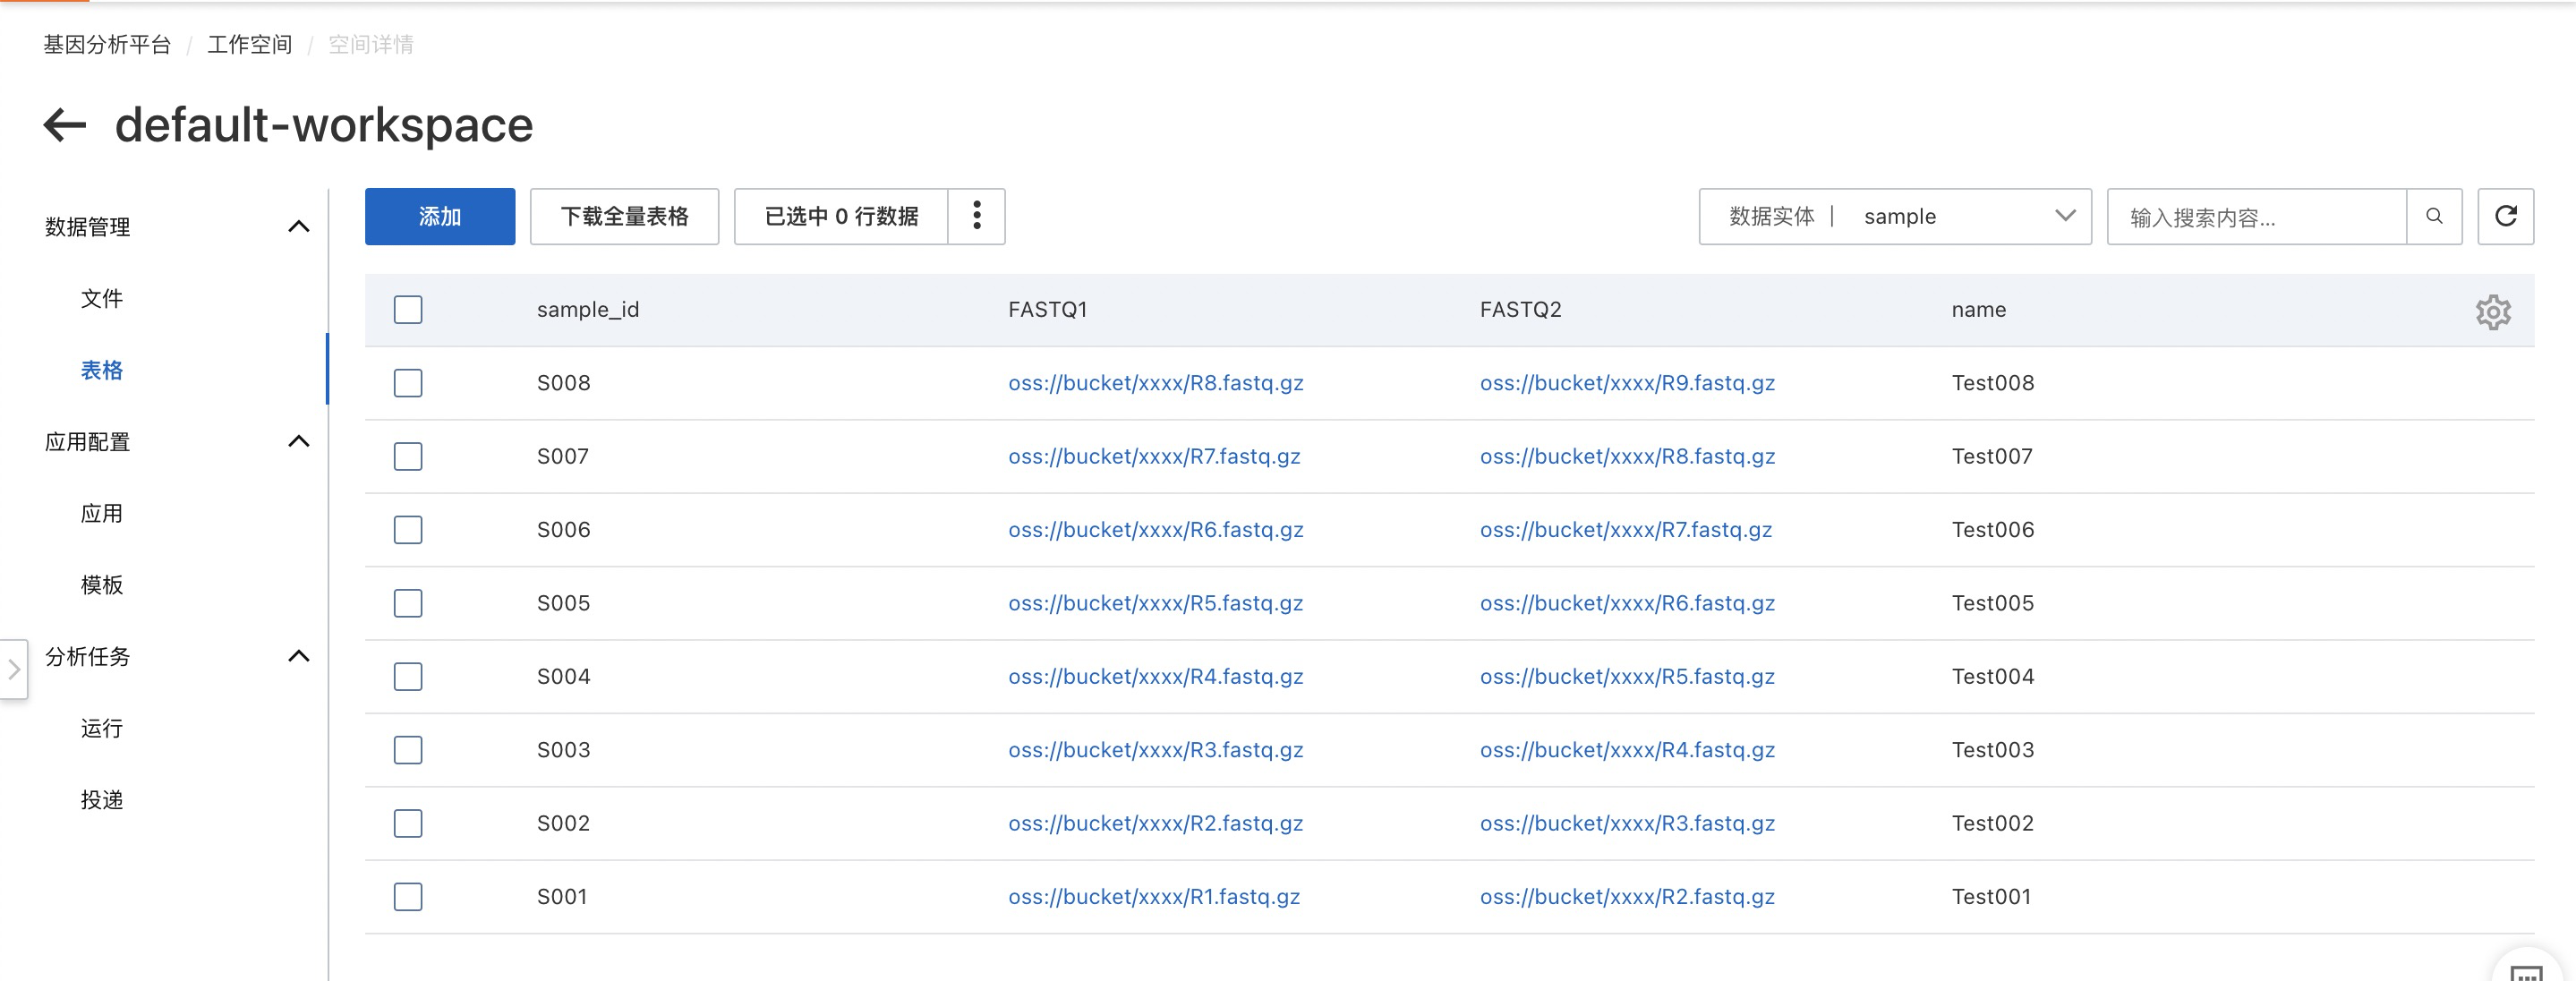The height and width of the screenshot is (981, 2576).
Task: Expand the collapsed side panel arrow
Action: 13,669
